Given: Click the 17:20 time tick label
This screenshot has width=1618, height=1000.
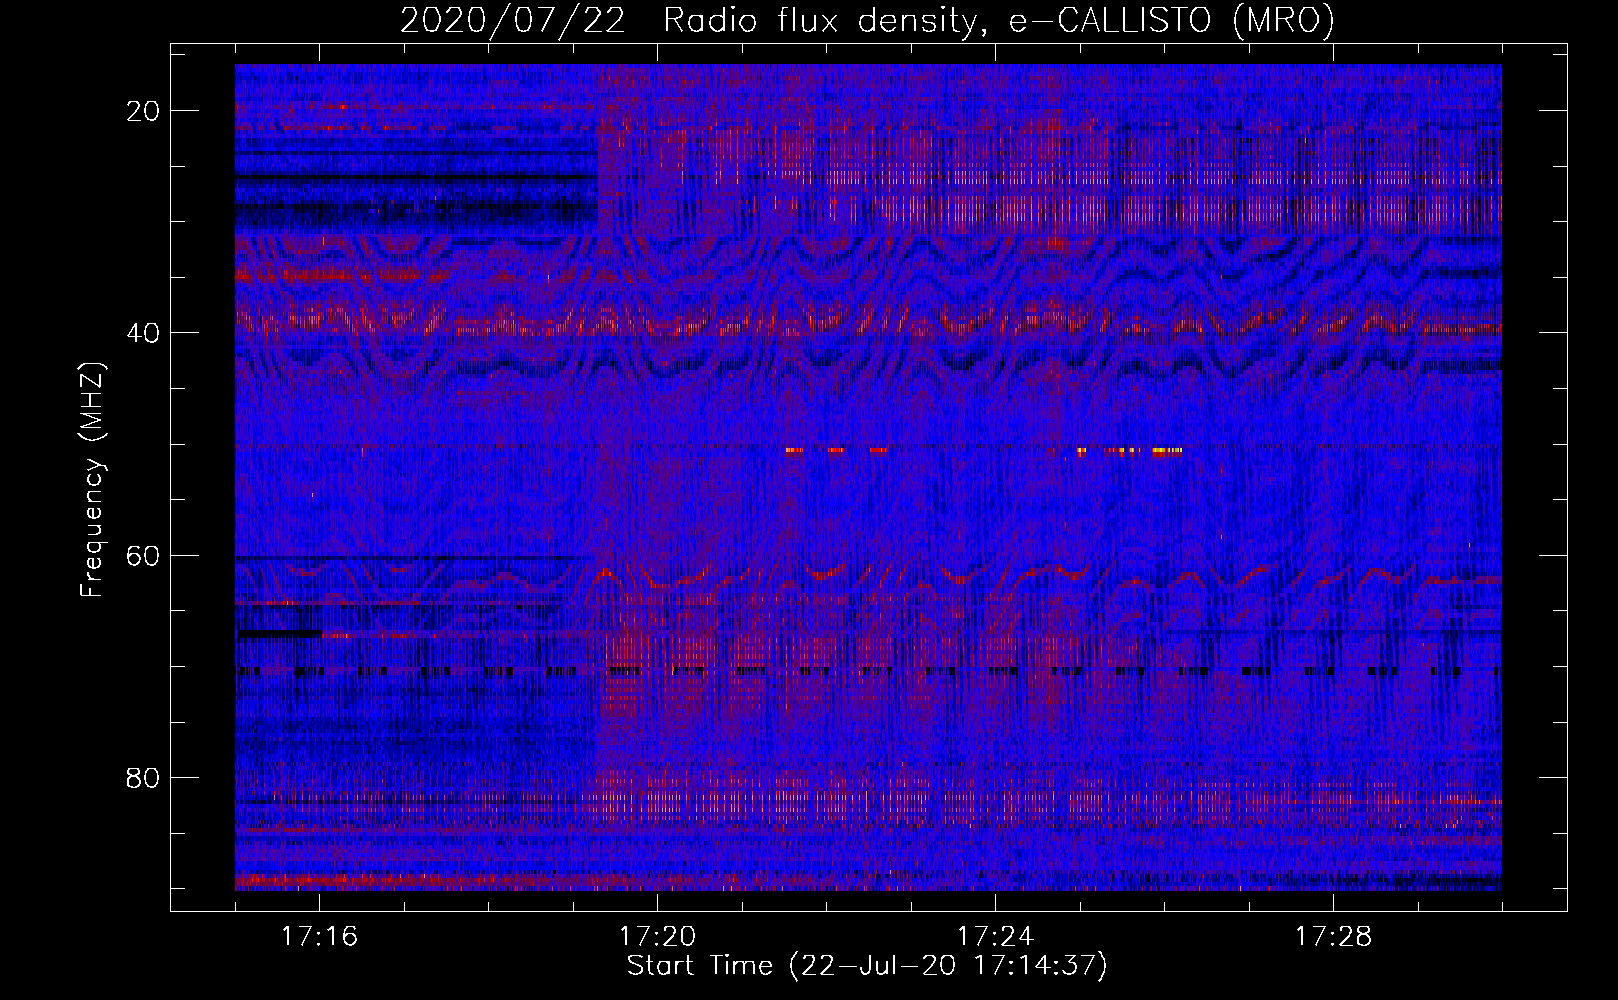Looking at the screenshot, I should point(657,937).
